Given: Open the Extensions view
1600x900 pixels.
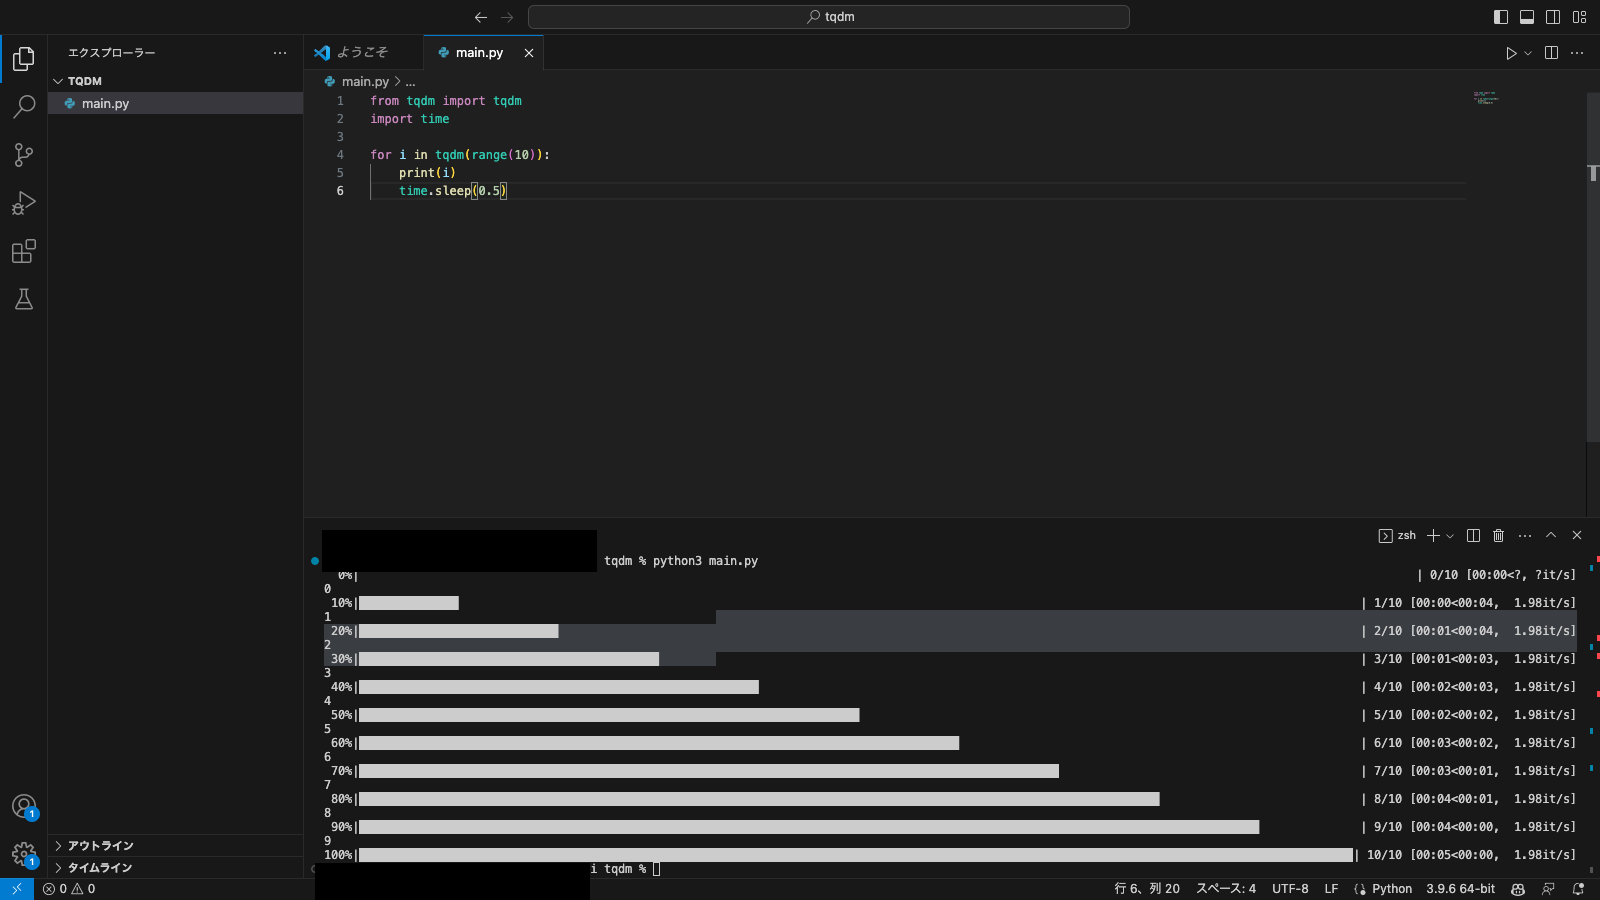Looking at the screenshot, I should pyautogui.click(x=24, y=251).
